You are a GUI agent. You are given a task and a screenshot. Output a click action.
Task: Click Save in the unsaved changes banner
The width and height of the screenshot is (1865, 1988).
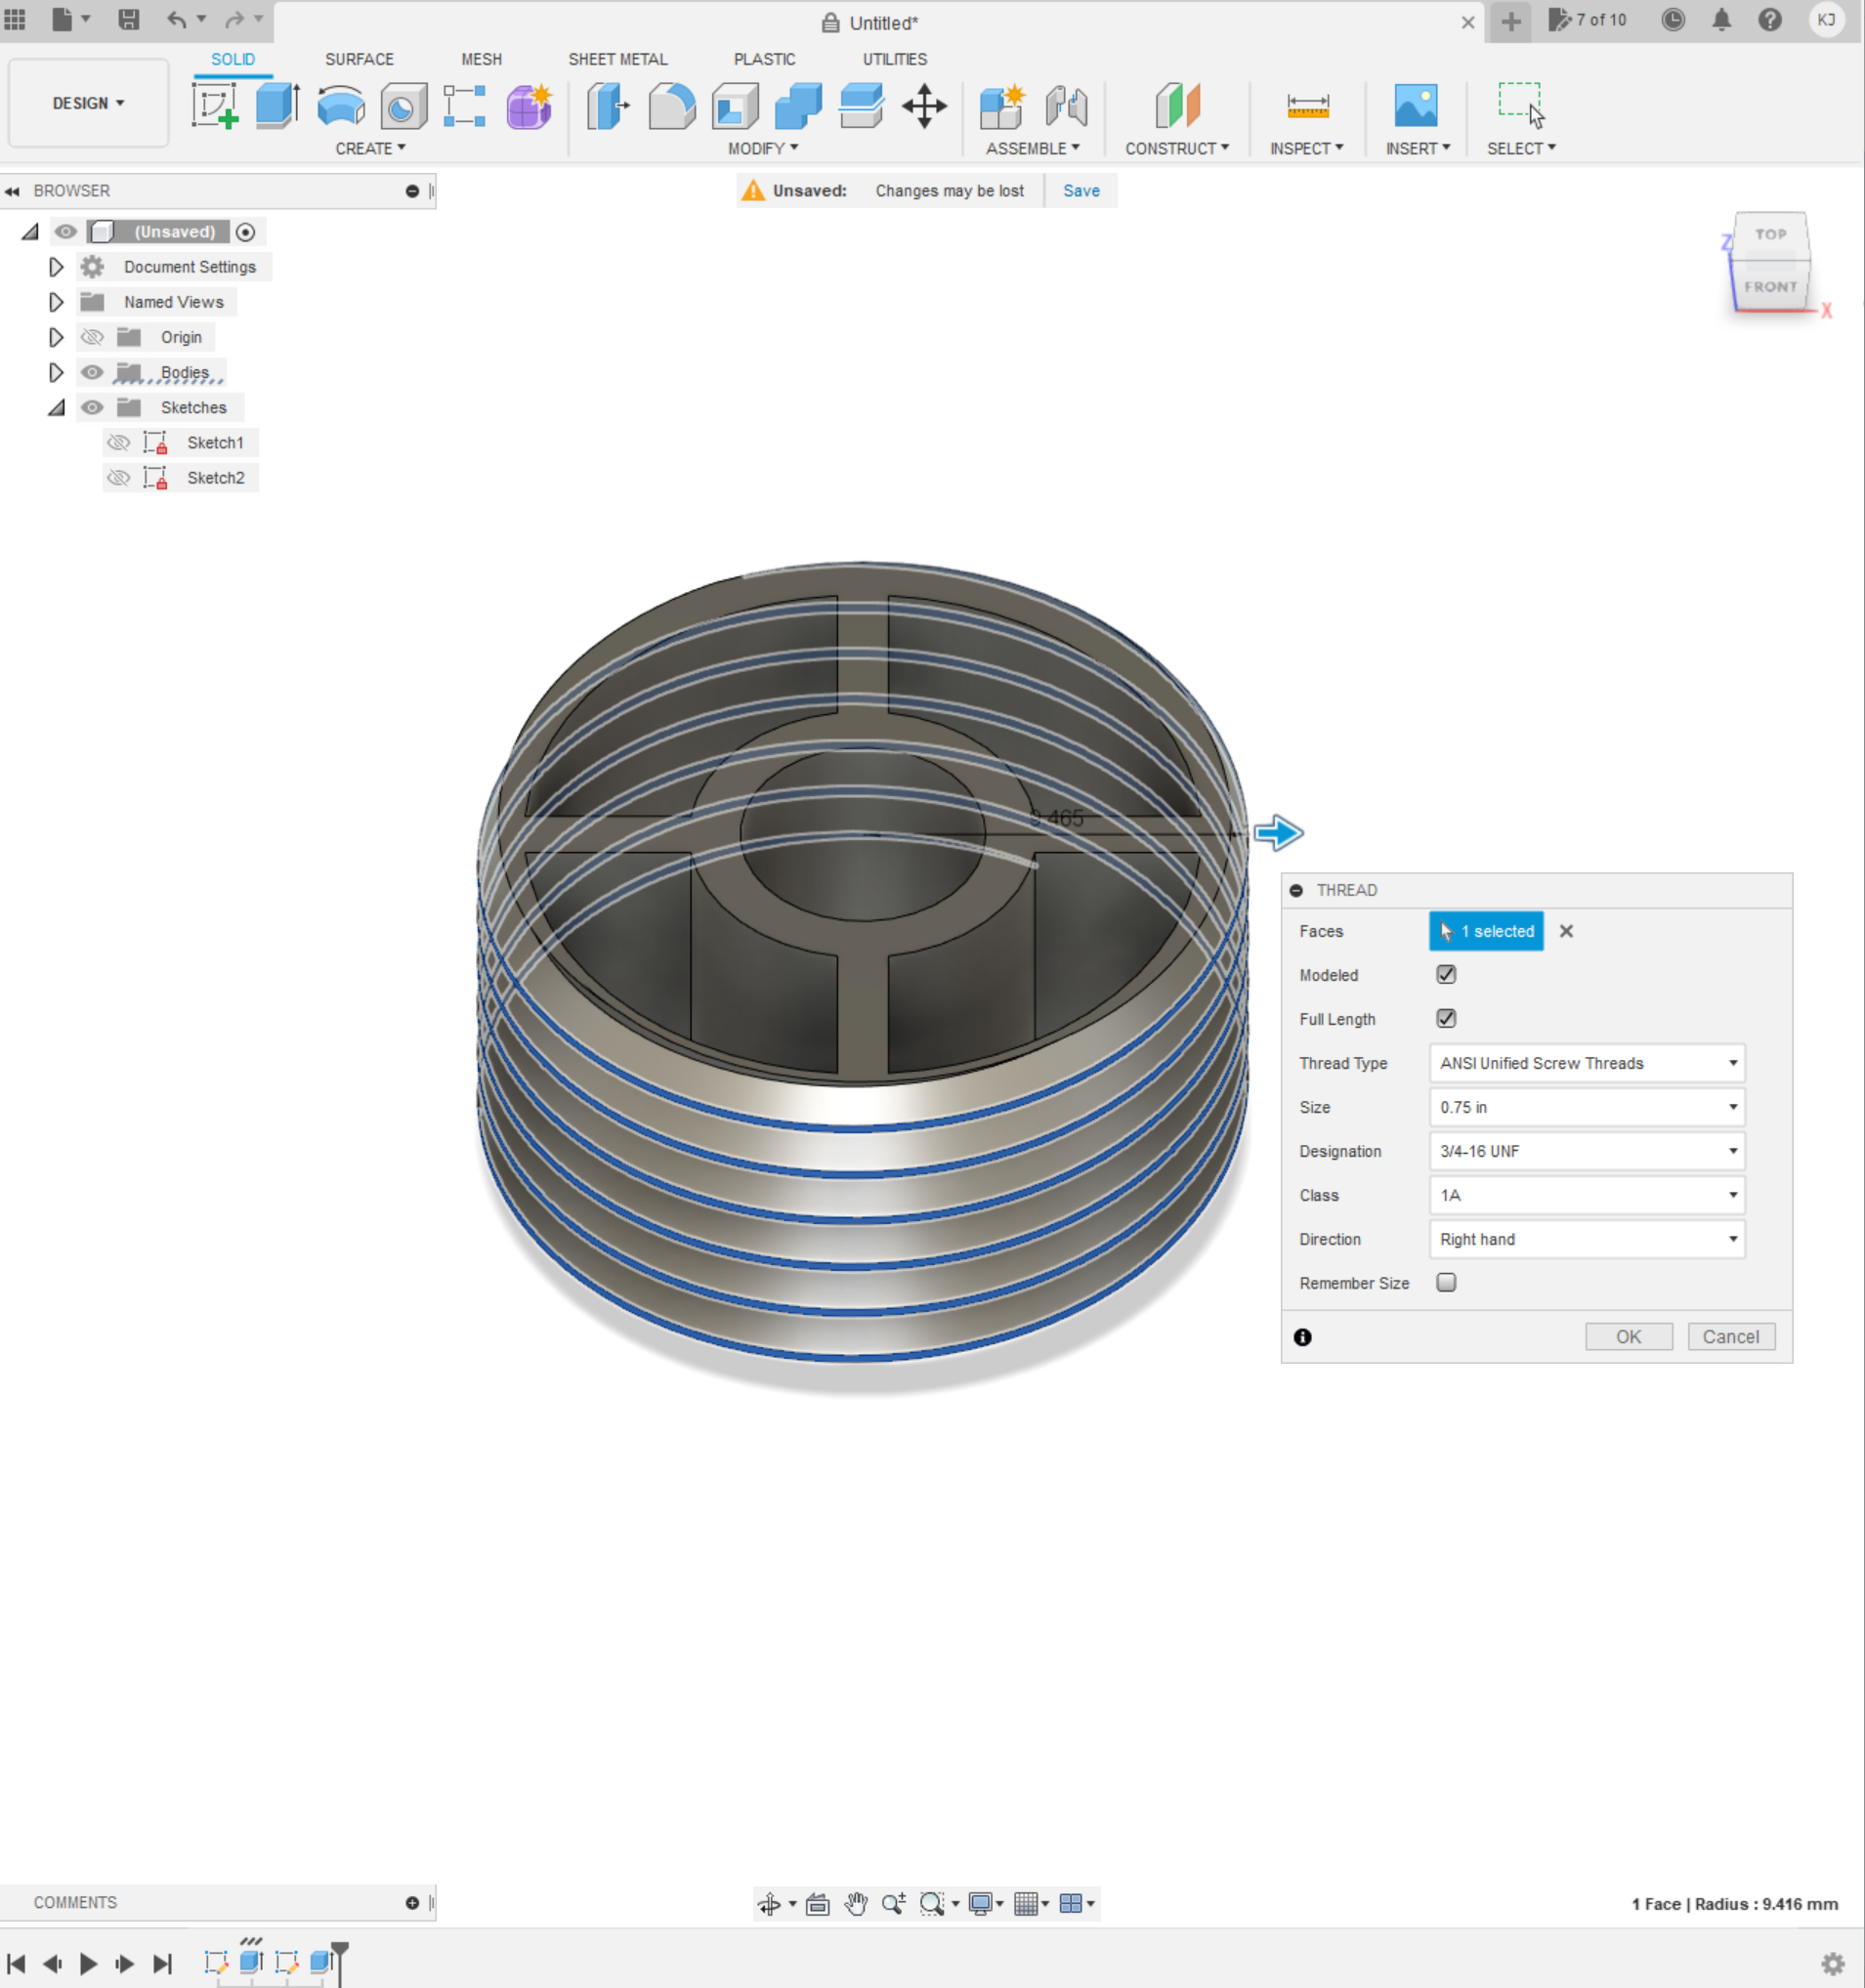point(1080,190)
